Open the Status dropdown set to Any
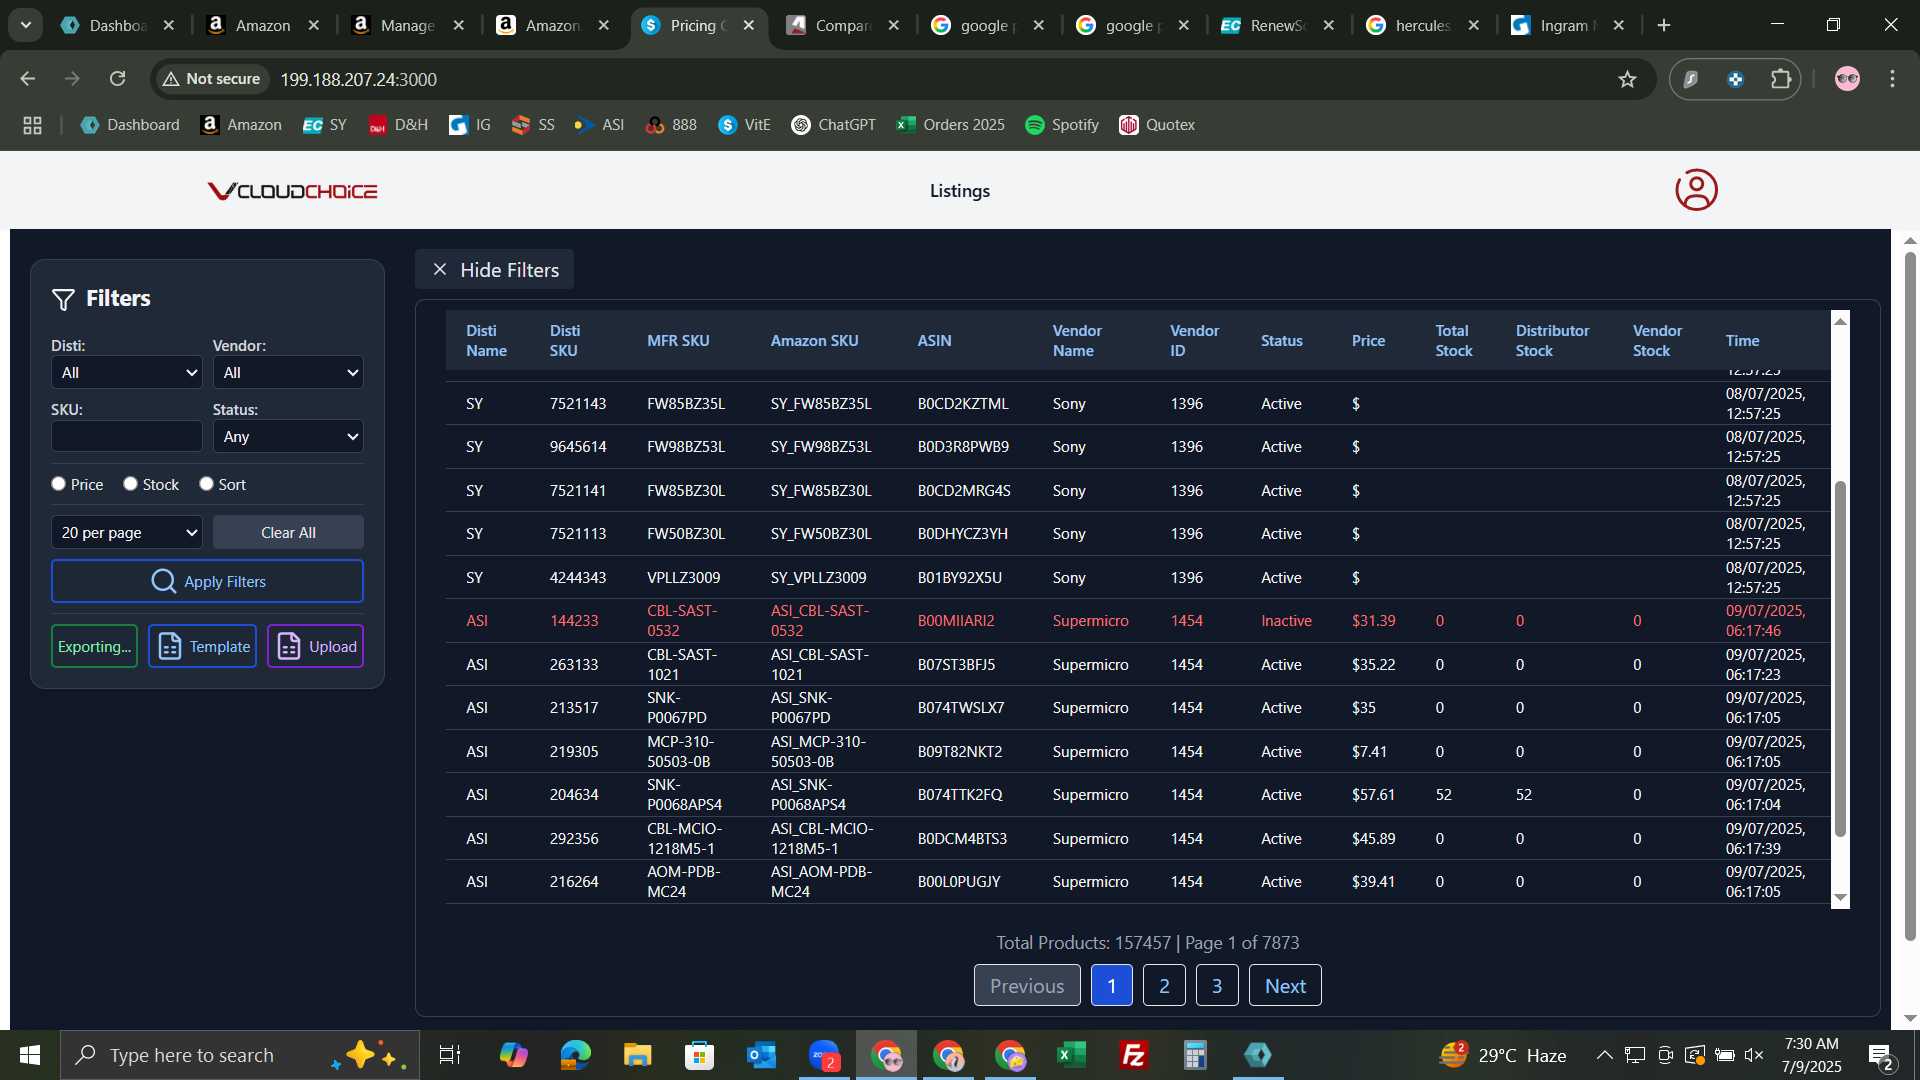Viewport: 1920px width, 1080px height. (288, 436)
